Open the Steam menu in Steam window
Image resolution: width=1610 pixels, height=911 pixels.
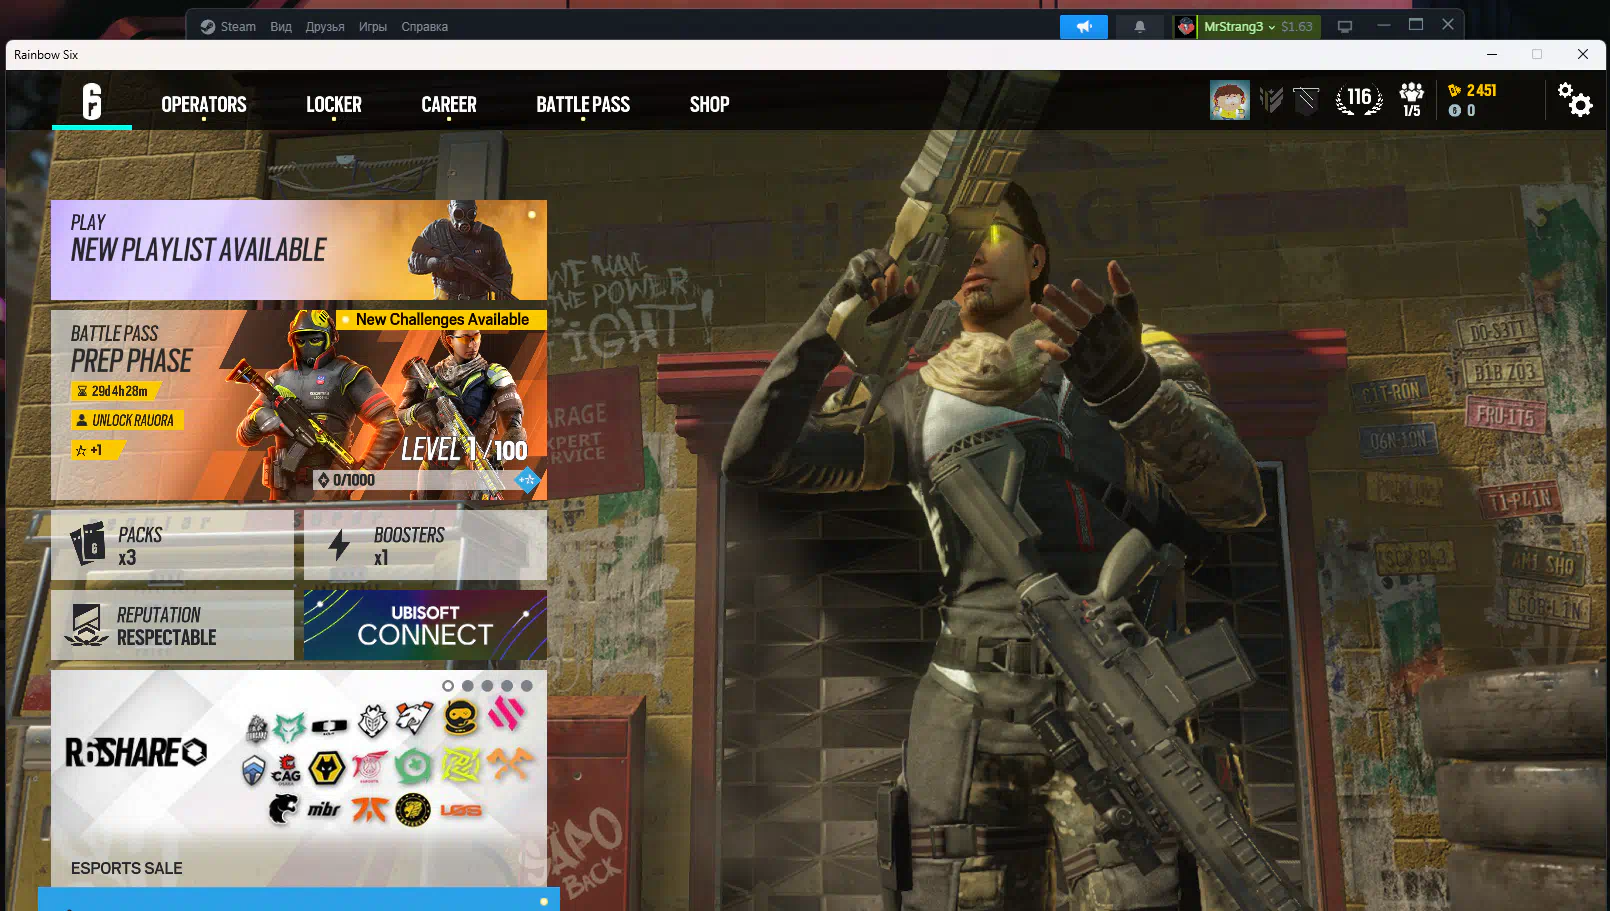(228, 27)
